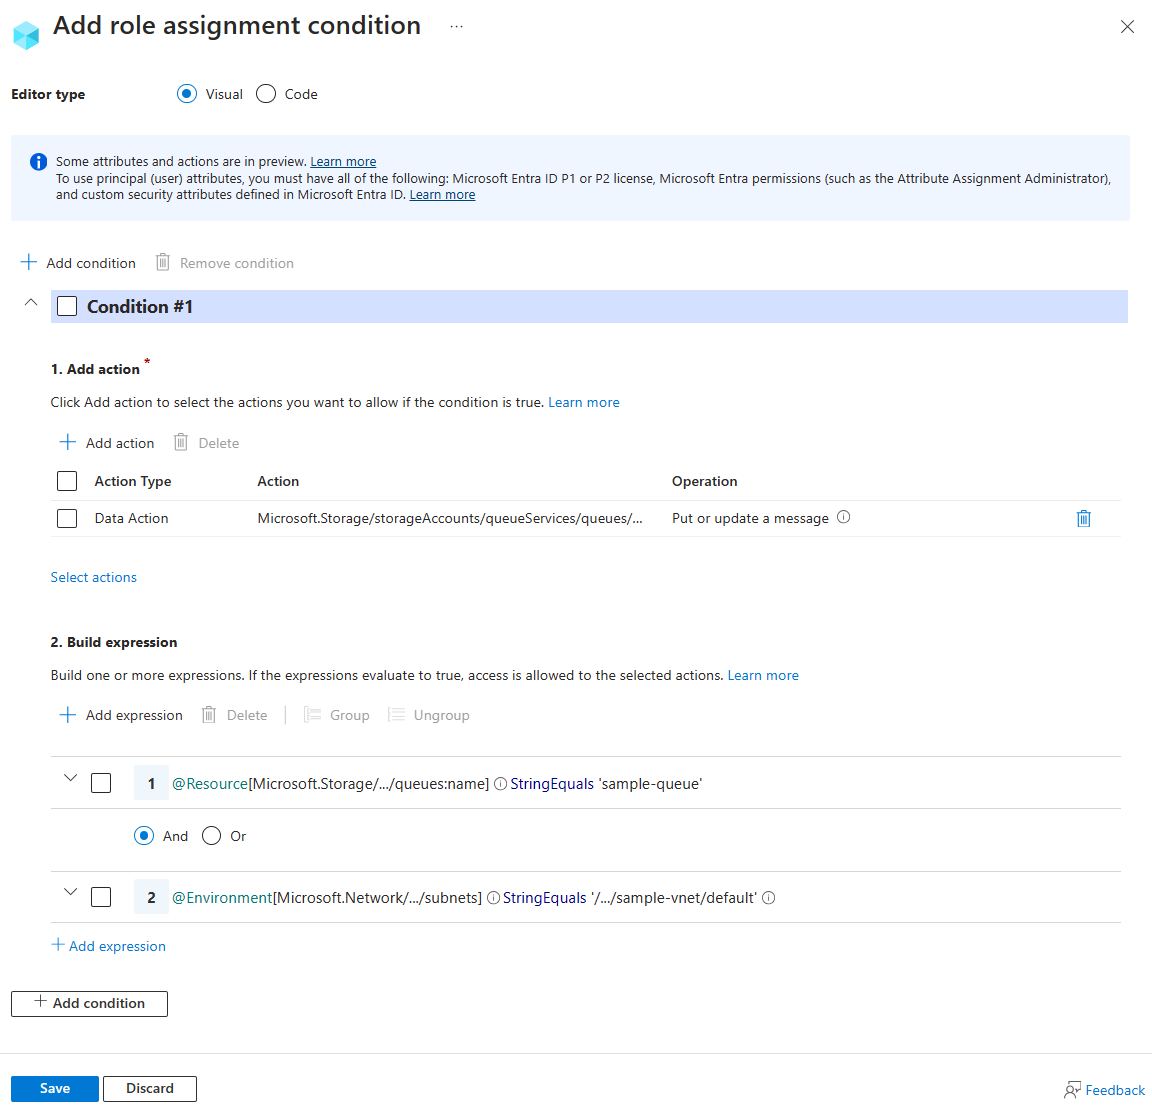Open the more options ellipsis beside the title
The image size is (1152, 1111).
[x=456, y=26]
